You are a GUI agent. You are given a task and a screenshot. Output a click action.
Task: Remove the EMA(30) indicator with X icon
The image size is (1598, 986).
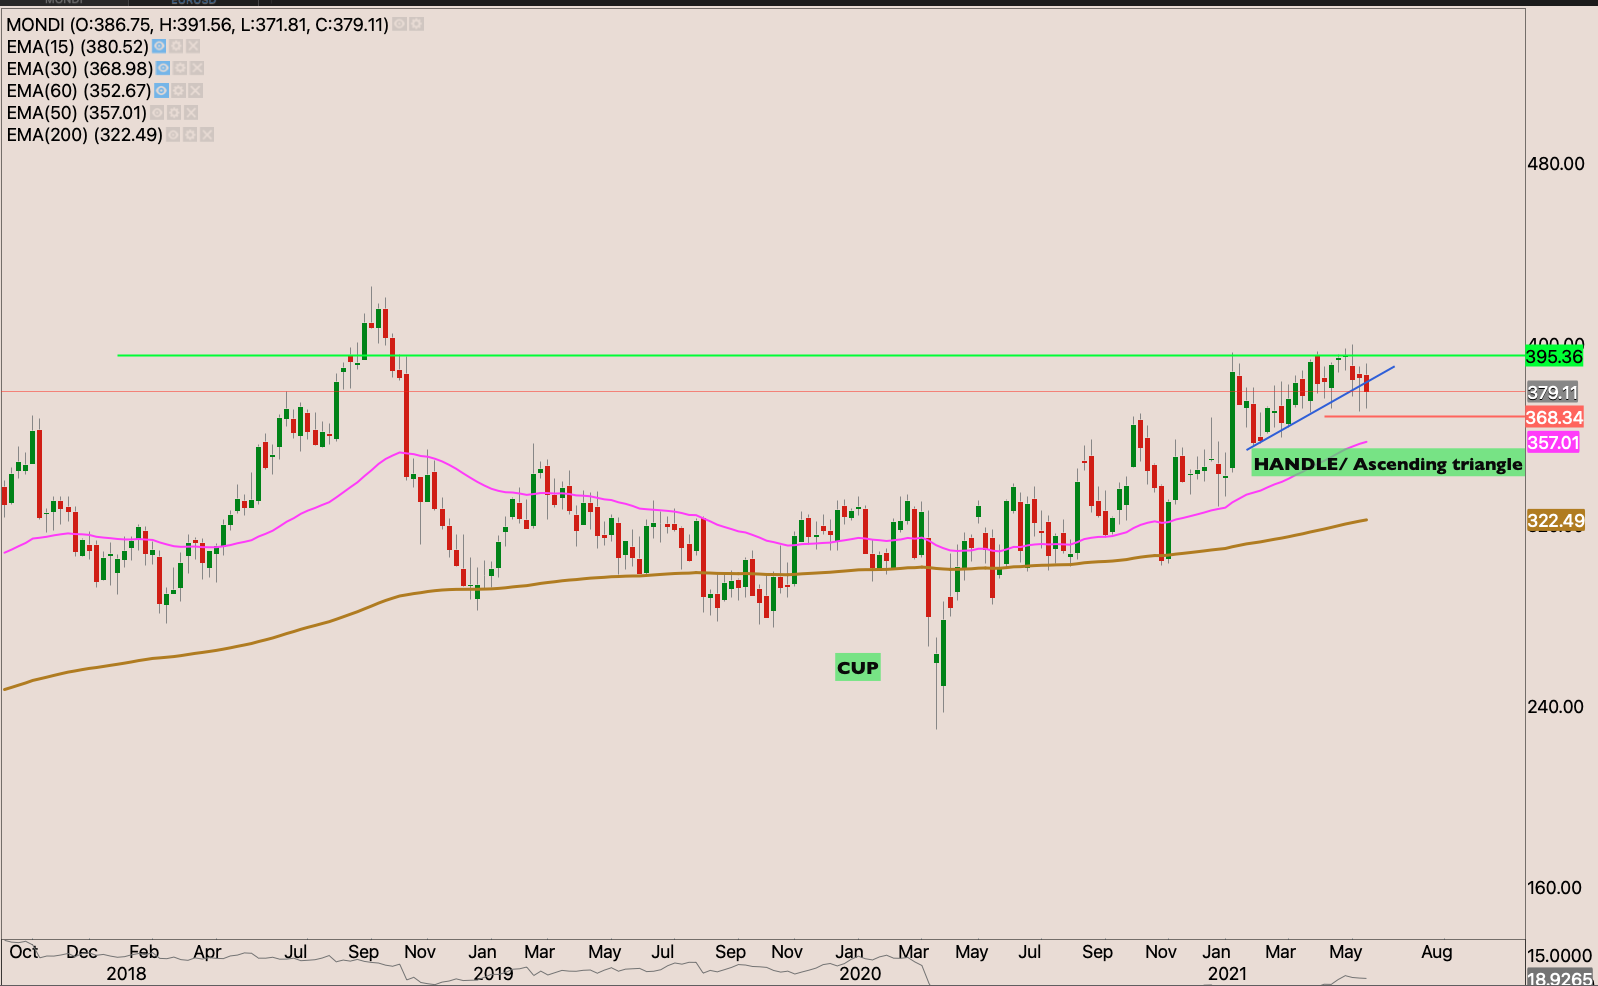[x=197, y=69]
